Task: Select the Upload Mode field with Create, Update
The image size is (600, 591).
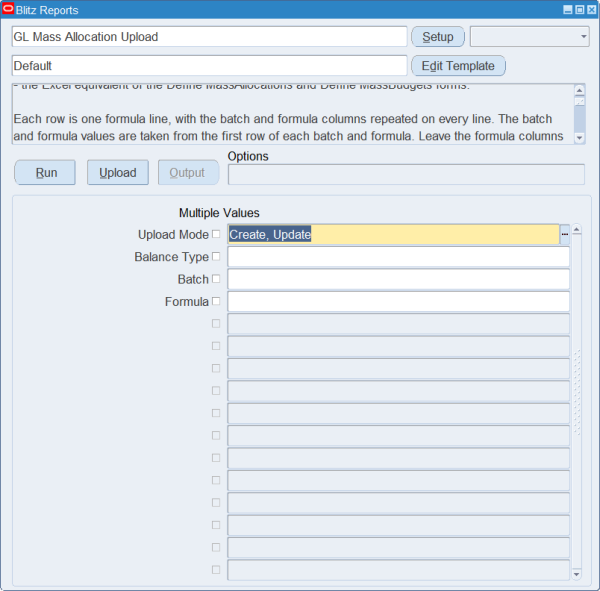Action: click(394, 234)
